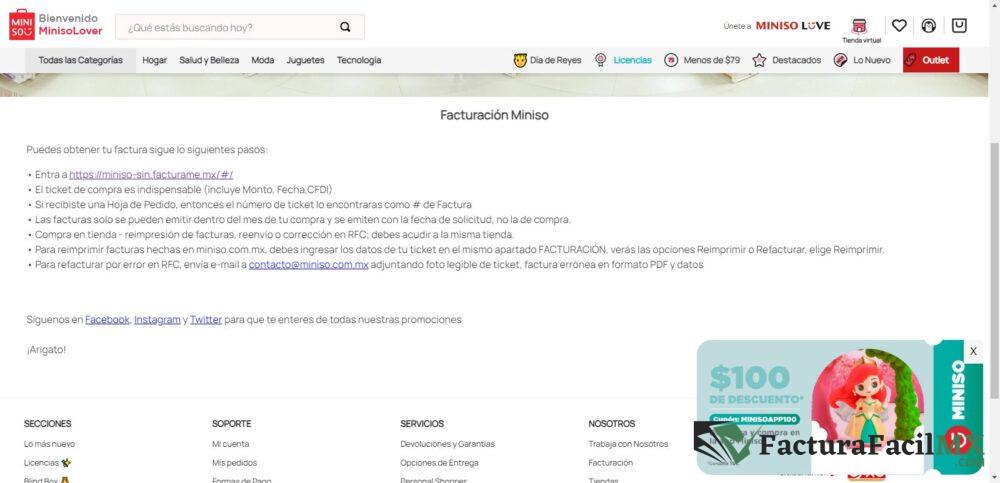Open the Tecnología category
Image resolution: width=1000 pixels, height=483 pixels.
pyautogui.click(x=359, y=60)
